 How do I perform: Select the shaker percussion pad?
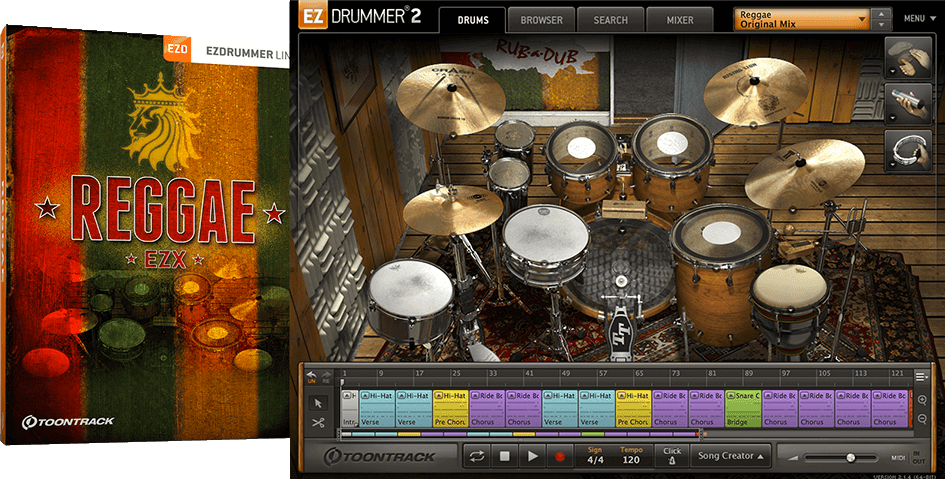(908, 104)
